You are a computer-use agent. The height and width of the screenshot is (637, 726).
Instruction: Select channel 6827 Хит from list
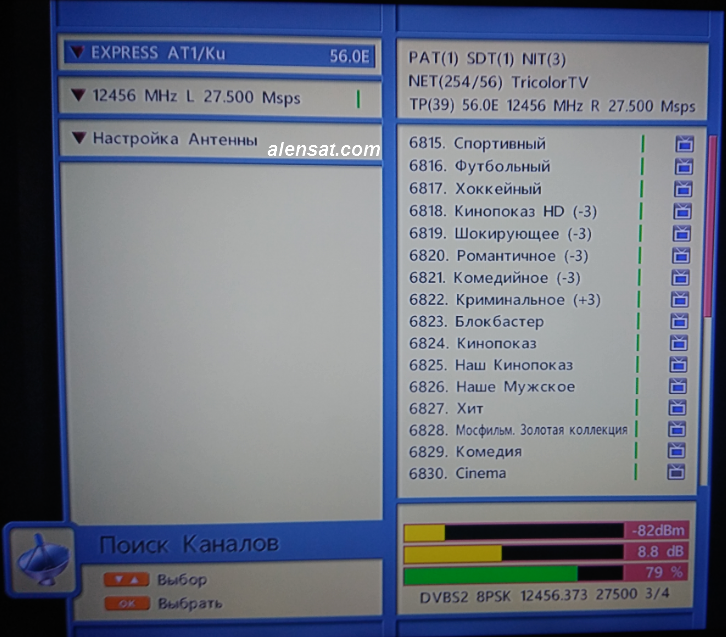pyautogui.click(x=469, y=408)
